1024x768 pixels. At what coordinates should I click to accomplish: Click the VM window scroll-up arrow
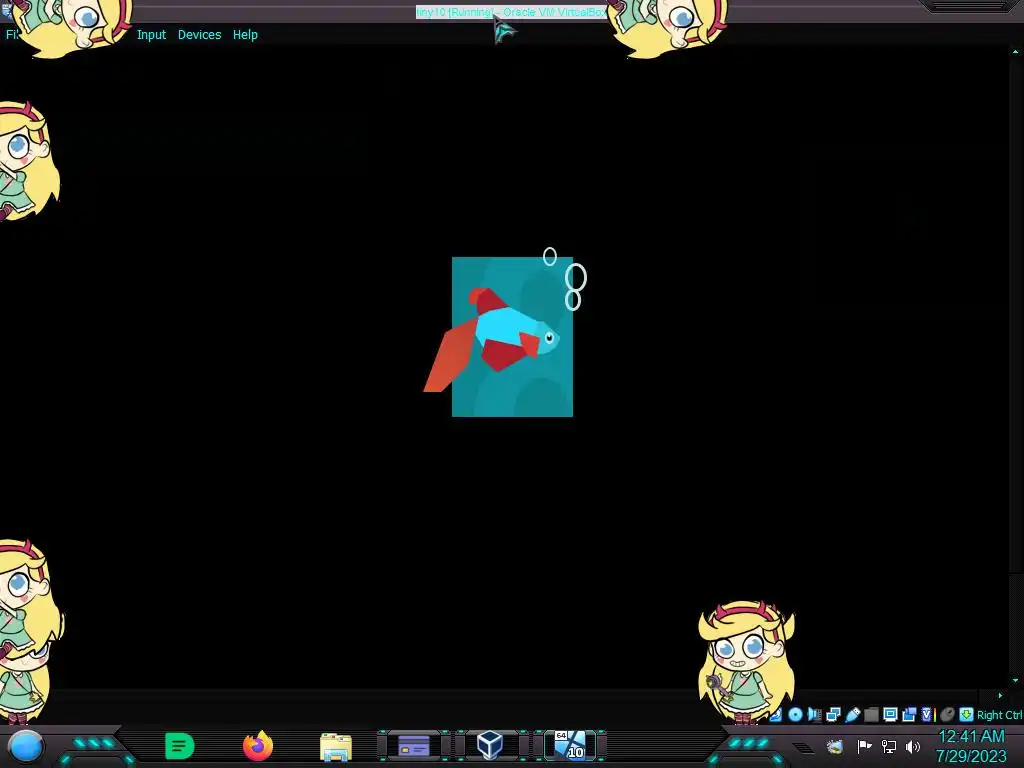1015,52
